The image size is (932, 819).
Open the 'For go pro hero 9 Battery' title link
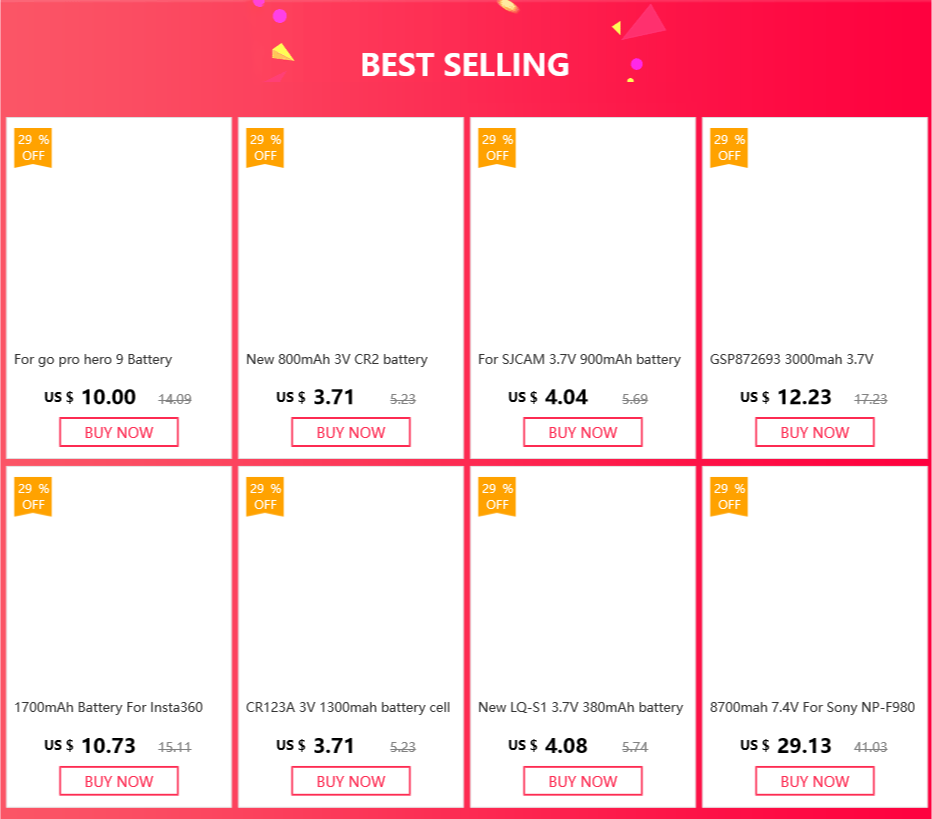click(93, 359)
